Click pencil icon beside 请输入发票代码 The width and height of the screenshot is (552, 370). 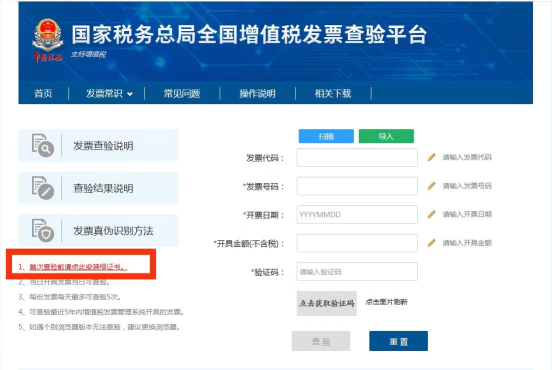coord(431,157)
